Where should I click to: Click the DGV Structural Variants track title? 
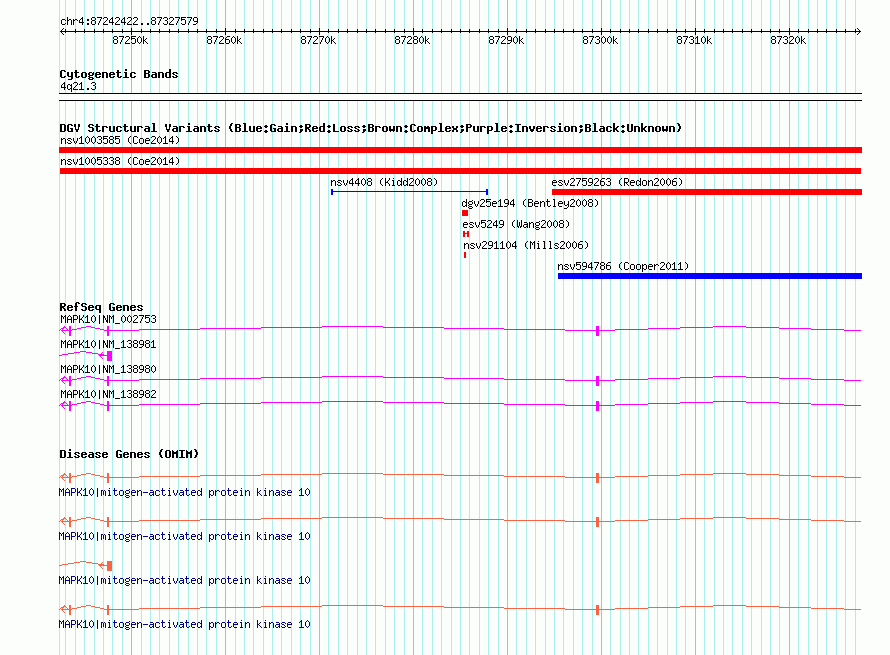click(371, 128)
